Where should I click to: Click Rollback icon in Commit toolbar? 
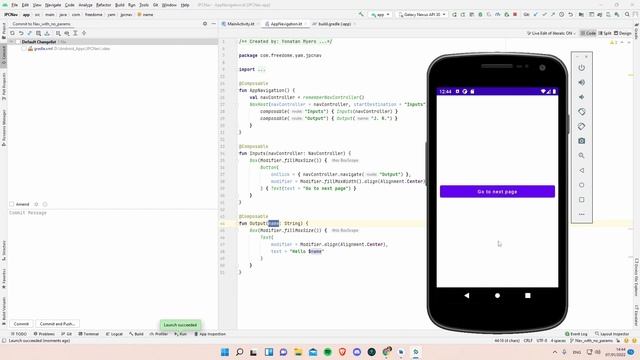click(x=21, y=33)
